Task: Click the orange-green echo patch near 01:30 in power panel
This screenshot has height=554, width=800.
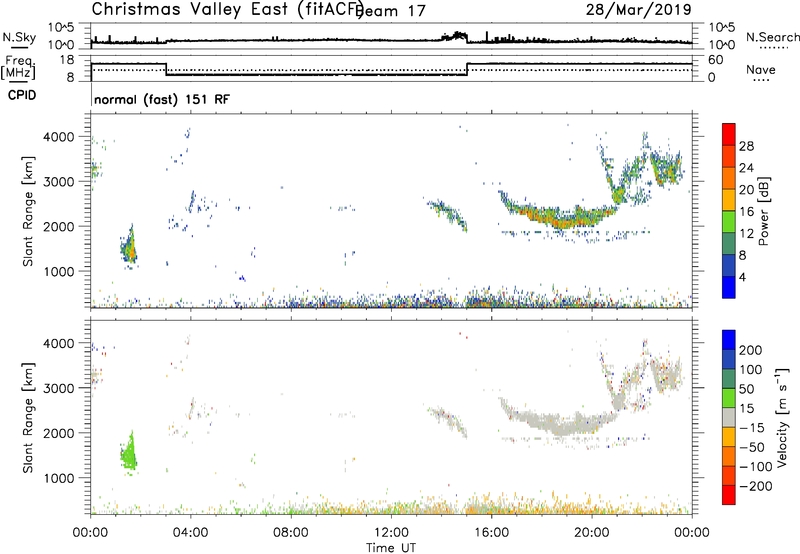Action: click(130, 247)
